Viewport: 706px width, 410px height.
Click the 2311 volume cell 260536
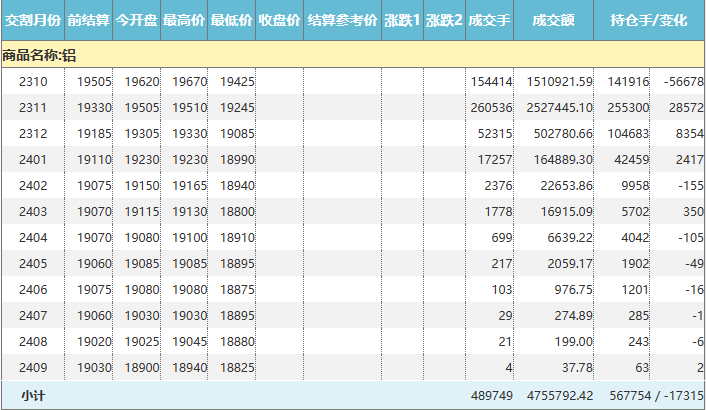[x=490, y=107]
